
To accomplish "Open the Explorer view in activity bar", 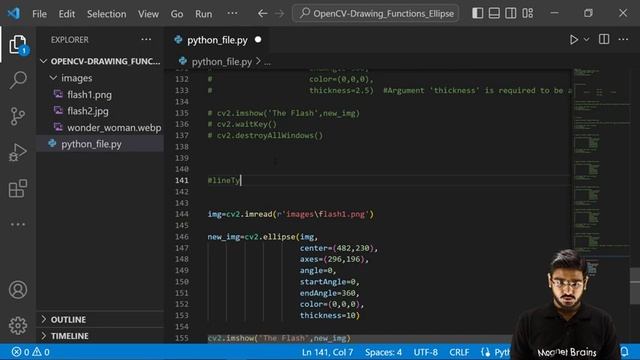I will 18,44.
